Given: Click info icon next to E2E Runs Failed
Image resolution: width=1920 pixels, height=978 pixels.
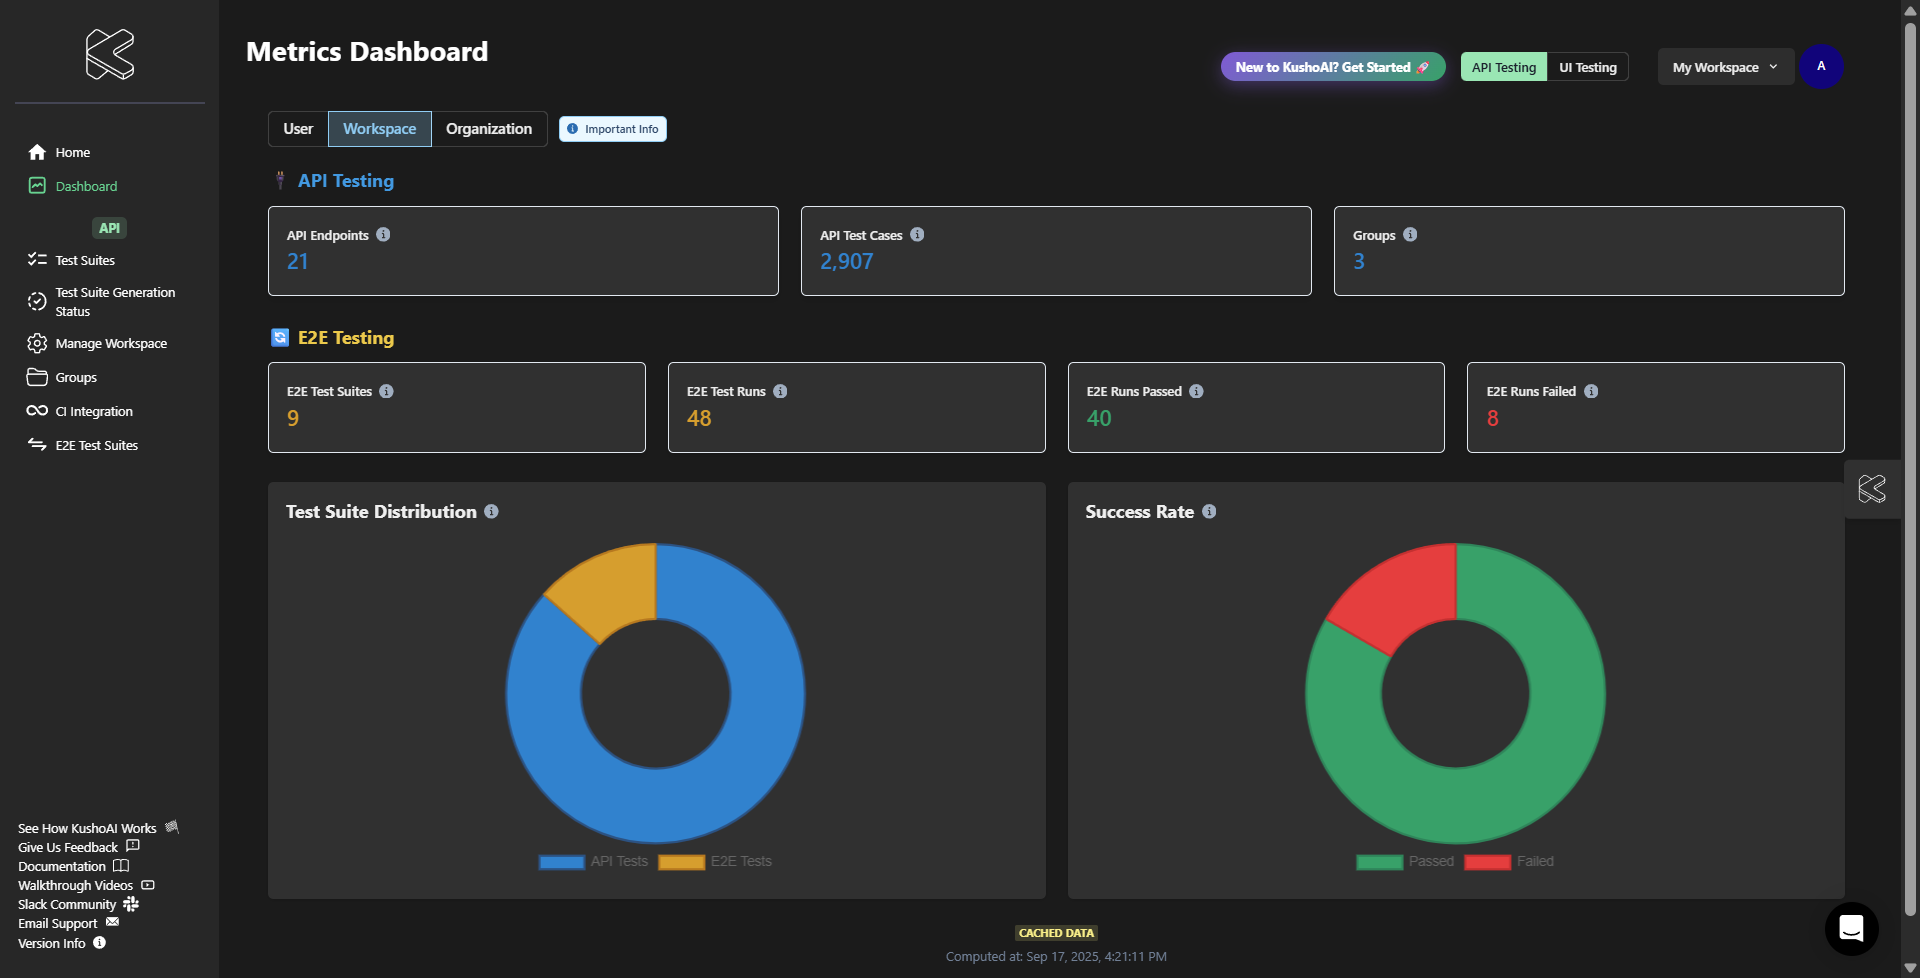Looking at the screenshot, I should click(x=1591, y=391).
